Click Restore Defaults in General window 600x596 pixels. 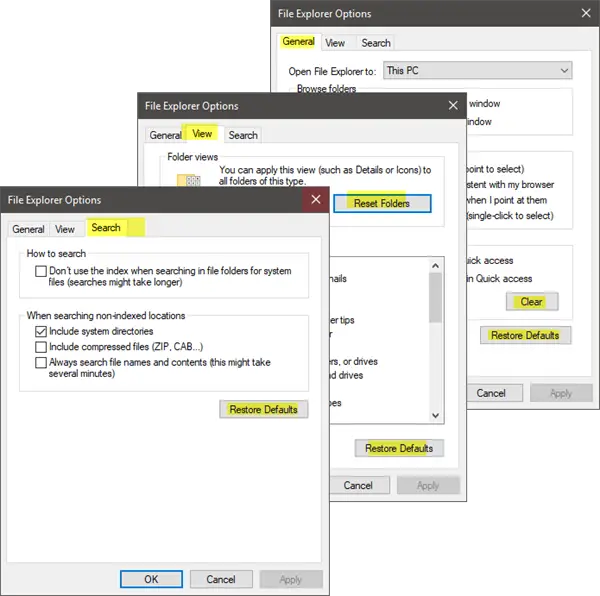coord(525,335)
